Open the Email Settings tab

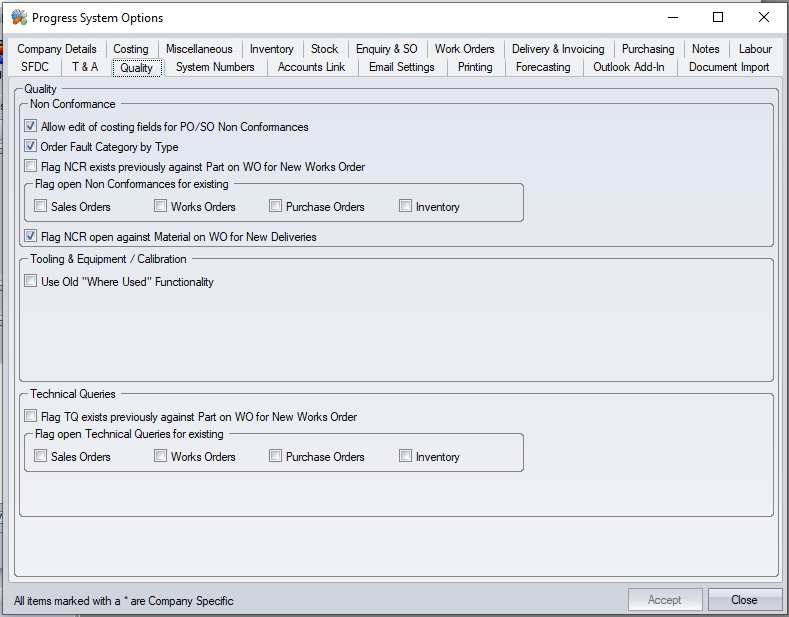coord(401,67)
